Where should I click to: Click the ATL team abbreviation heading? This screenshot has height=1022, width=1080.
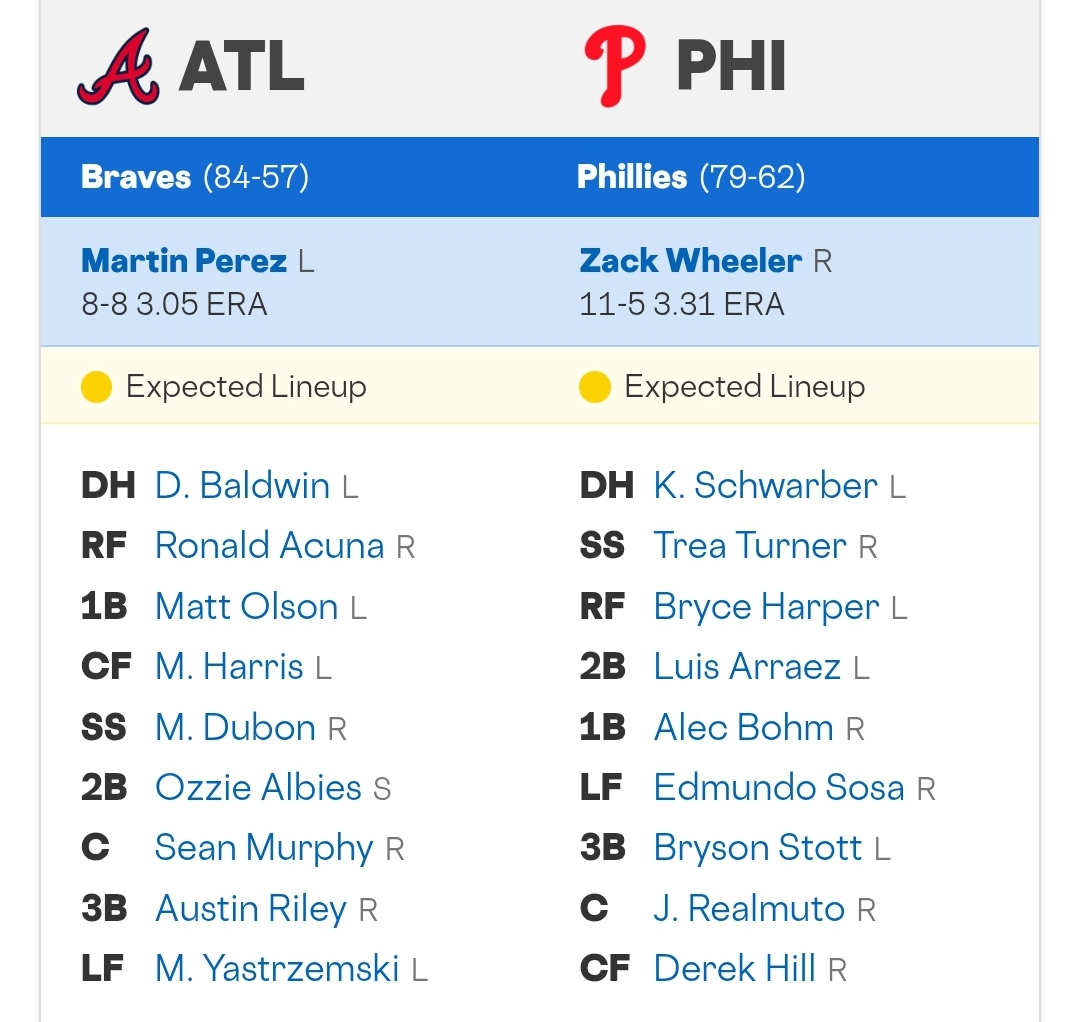pos(241,66)
